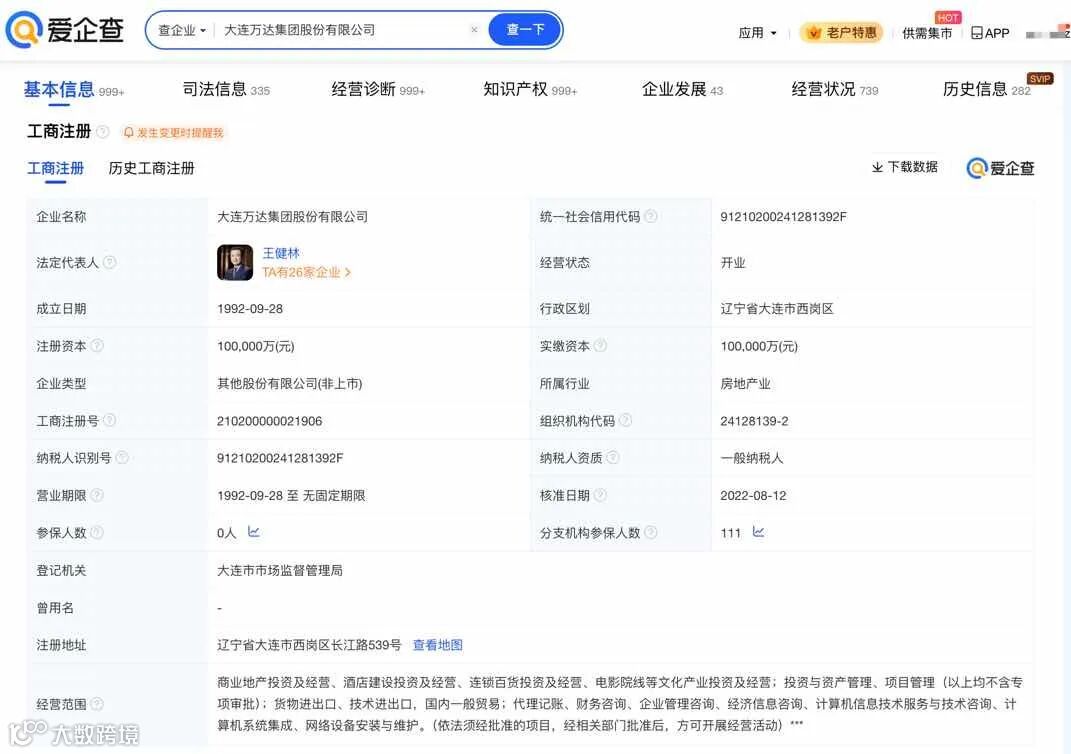Clear the search box with the x icon
Viewport: 1071px width, 754px height.
tap(474, 29)
